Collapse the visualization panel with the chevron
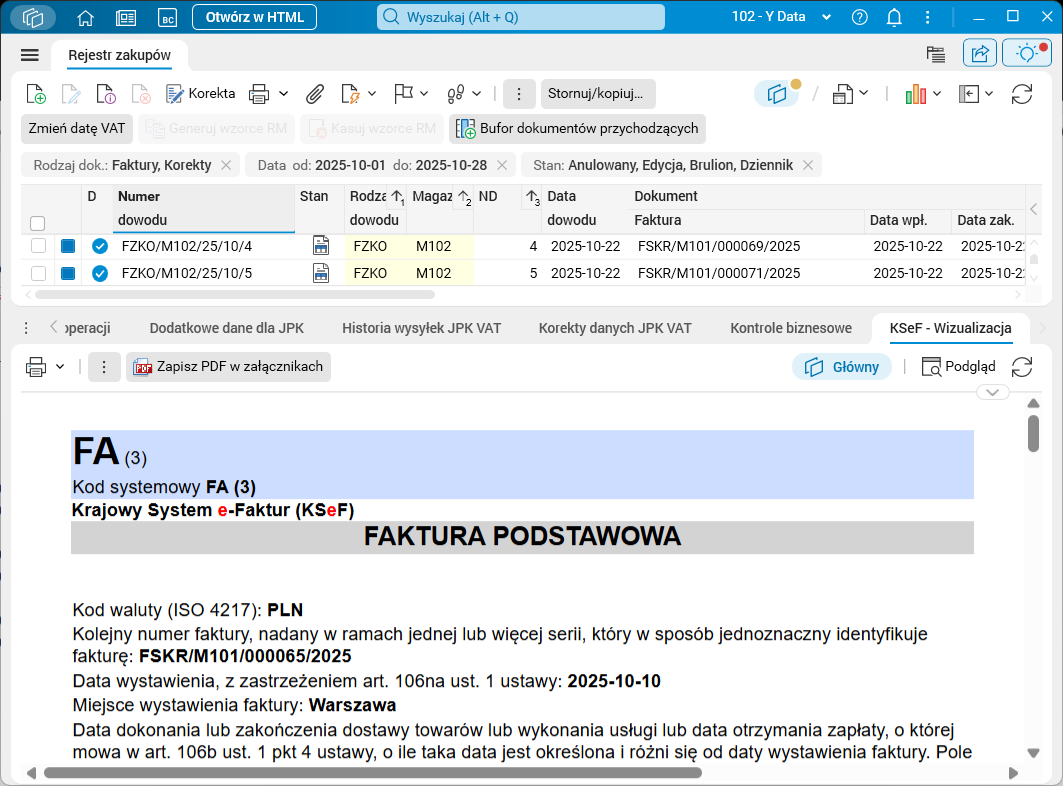This screenshot has width=1063, height=786. (x=992, y=392)
